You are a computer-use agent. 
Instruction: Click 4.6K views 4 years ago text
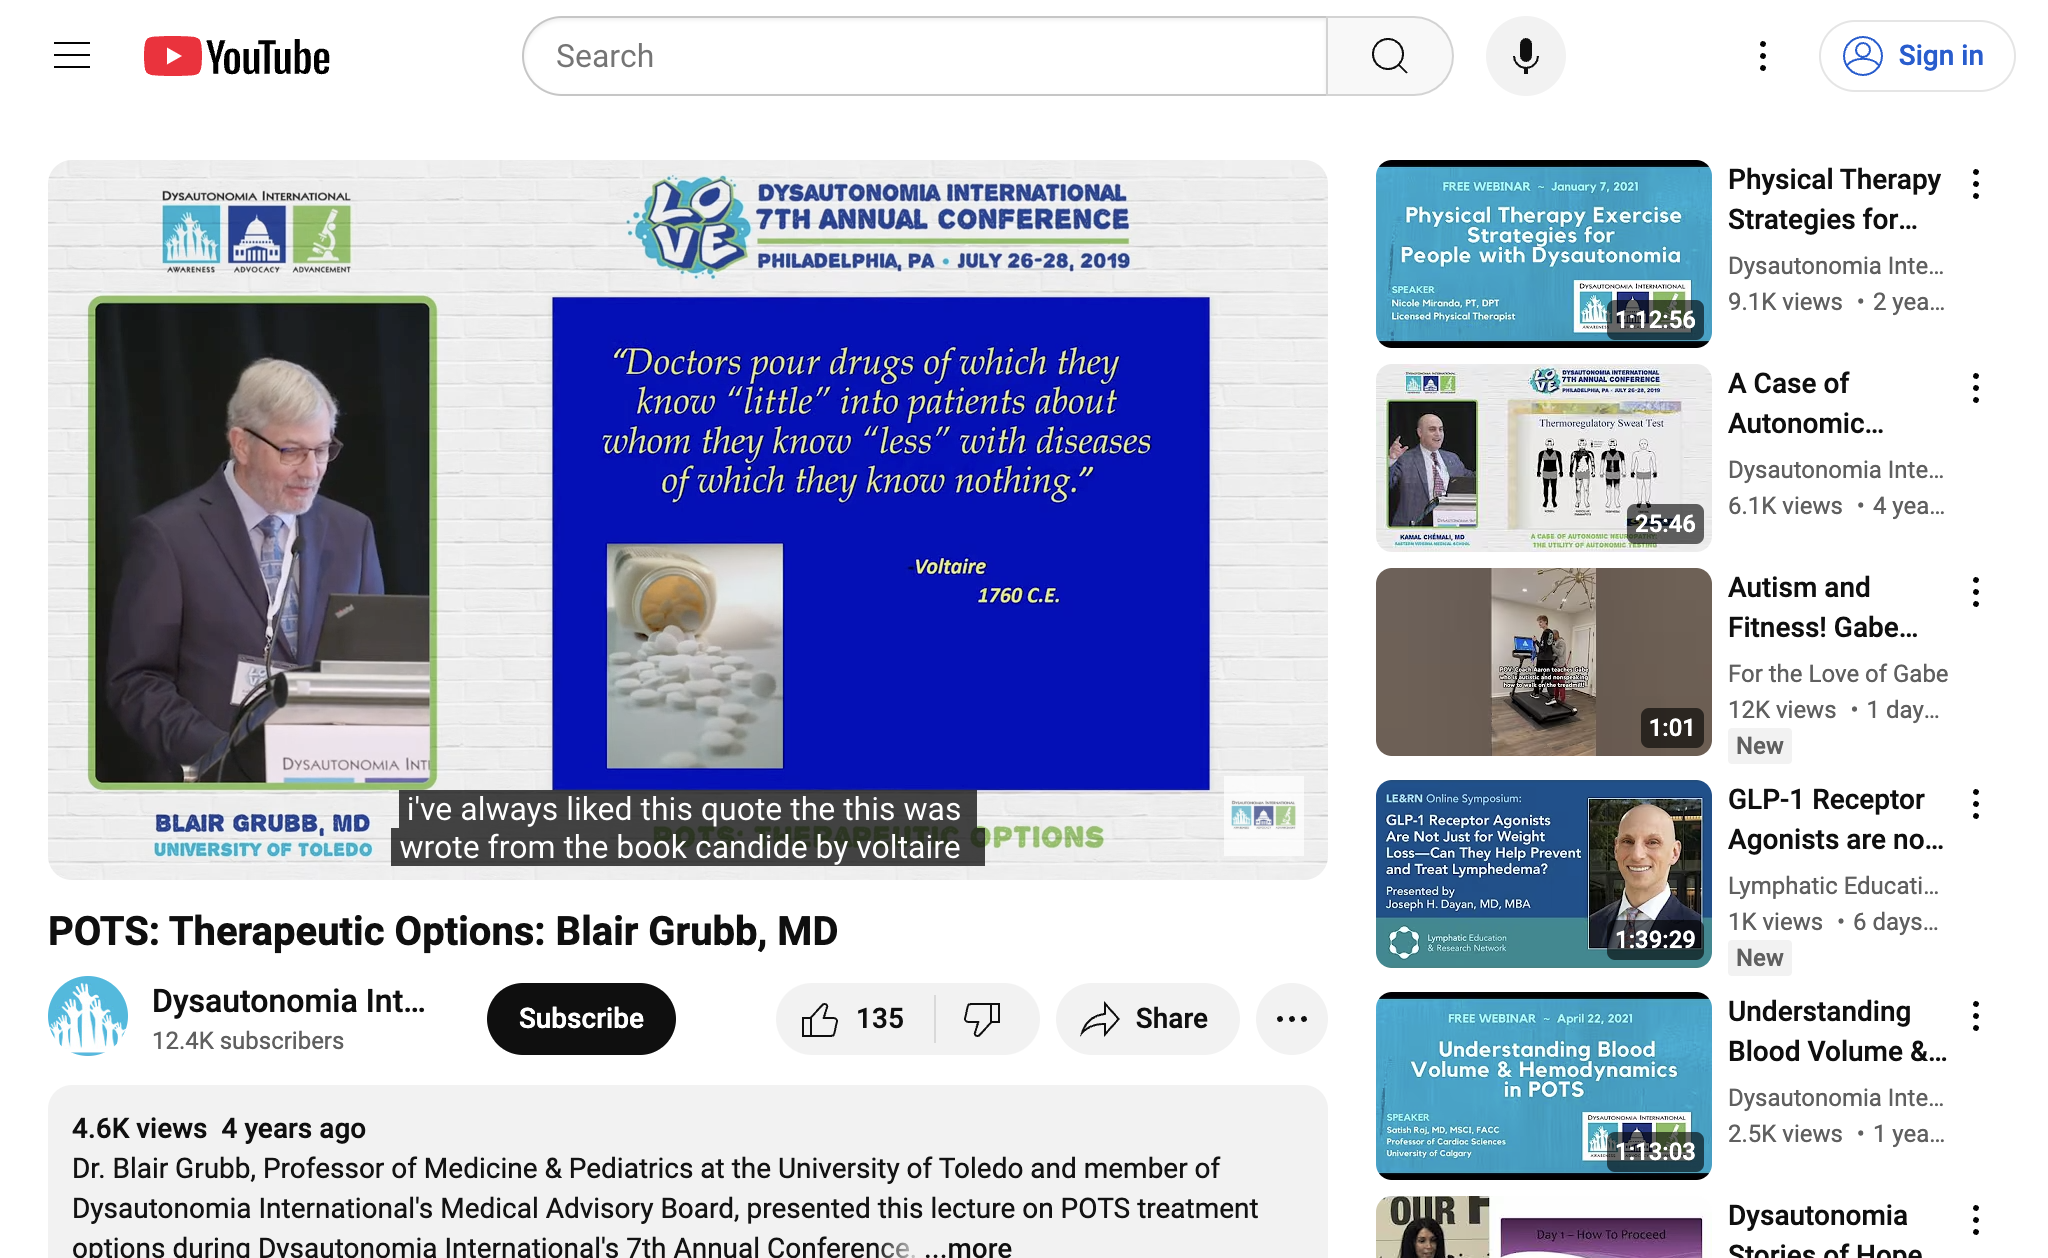[x=219, y=1129]
